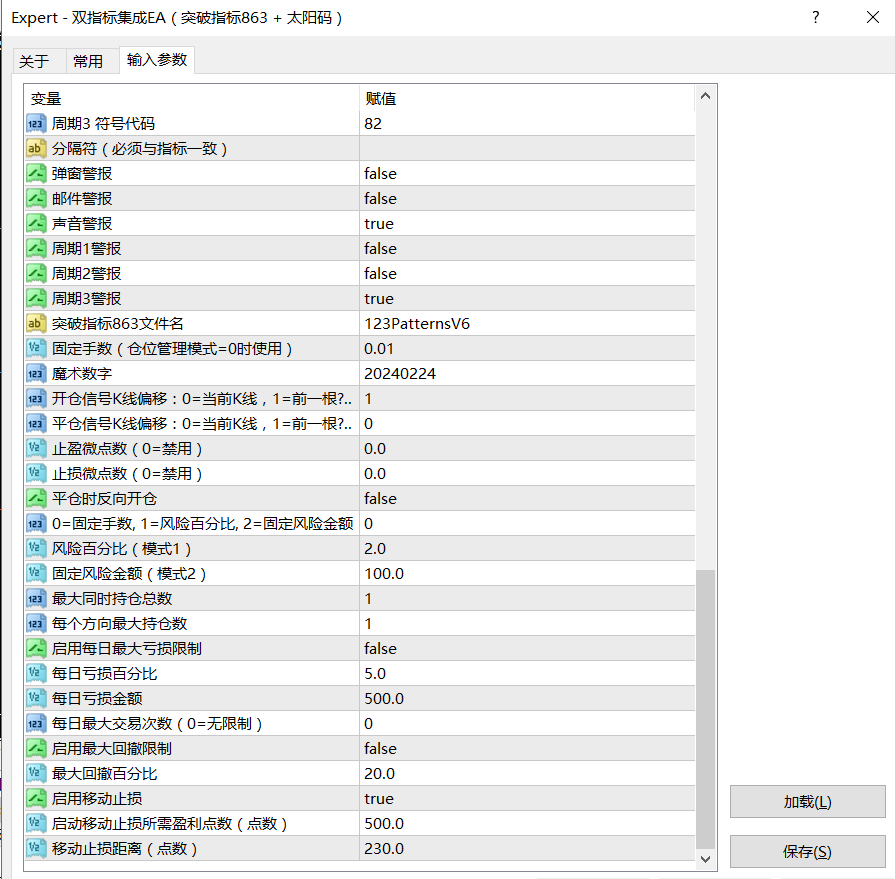
Task: Click the double icon beside 止损微点数
Action: [x=35, y=474]
